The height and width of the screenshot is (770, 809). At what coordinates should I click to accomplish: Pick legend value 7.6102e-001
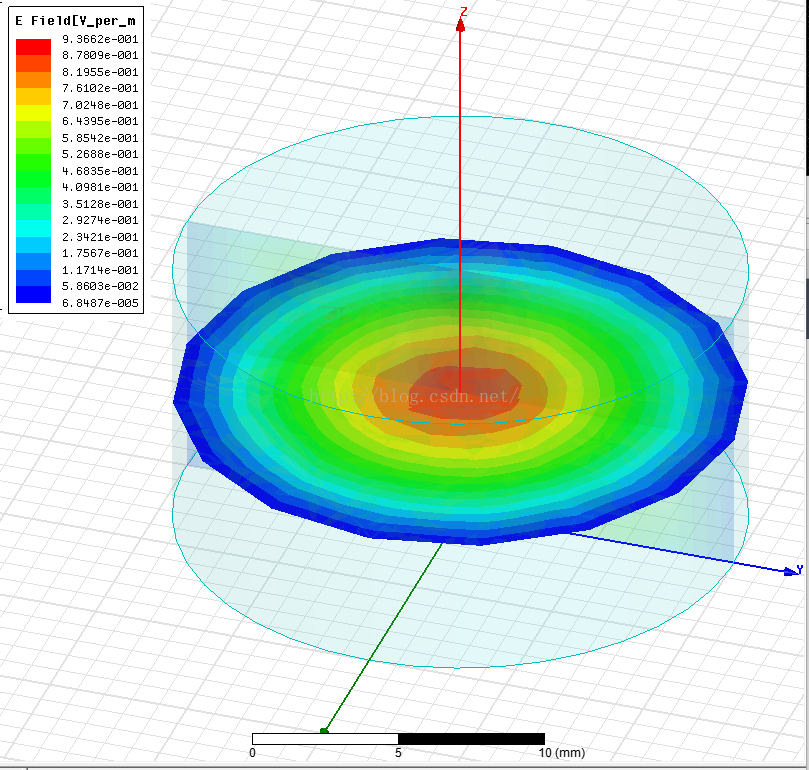click(100, 88)
